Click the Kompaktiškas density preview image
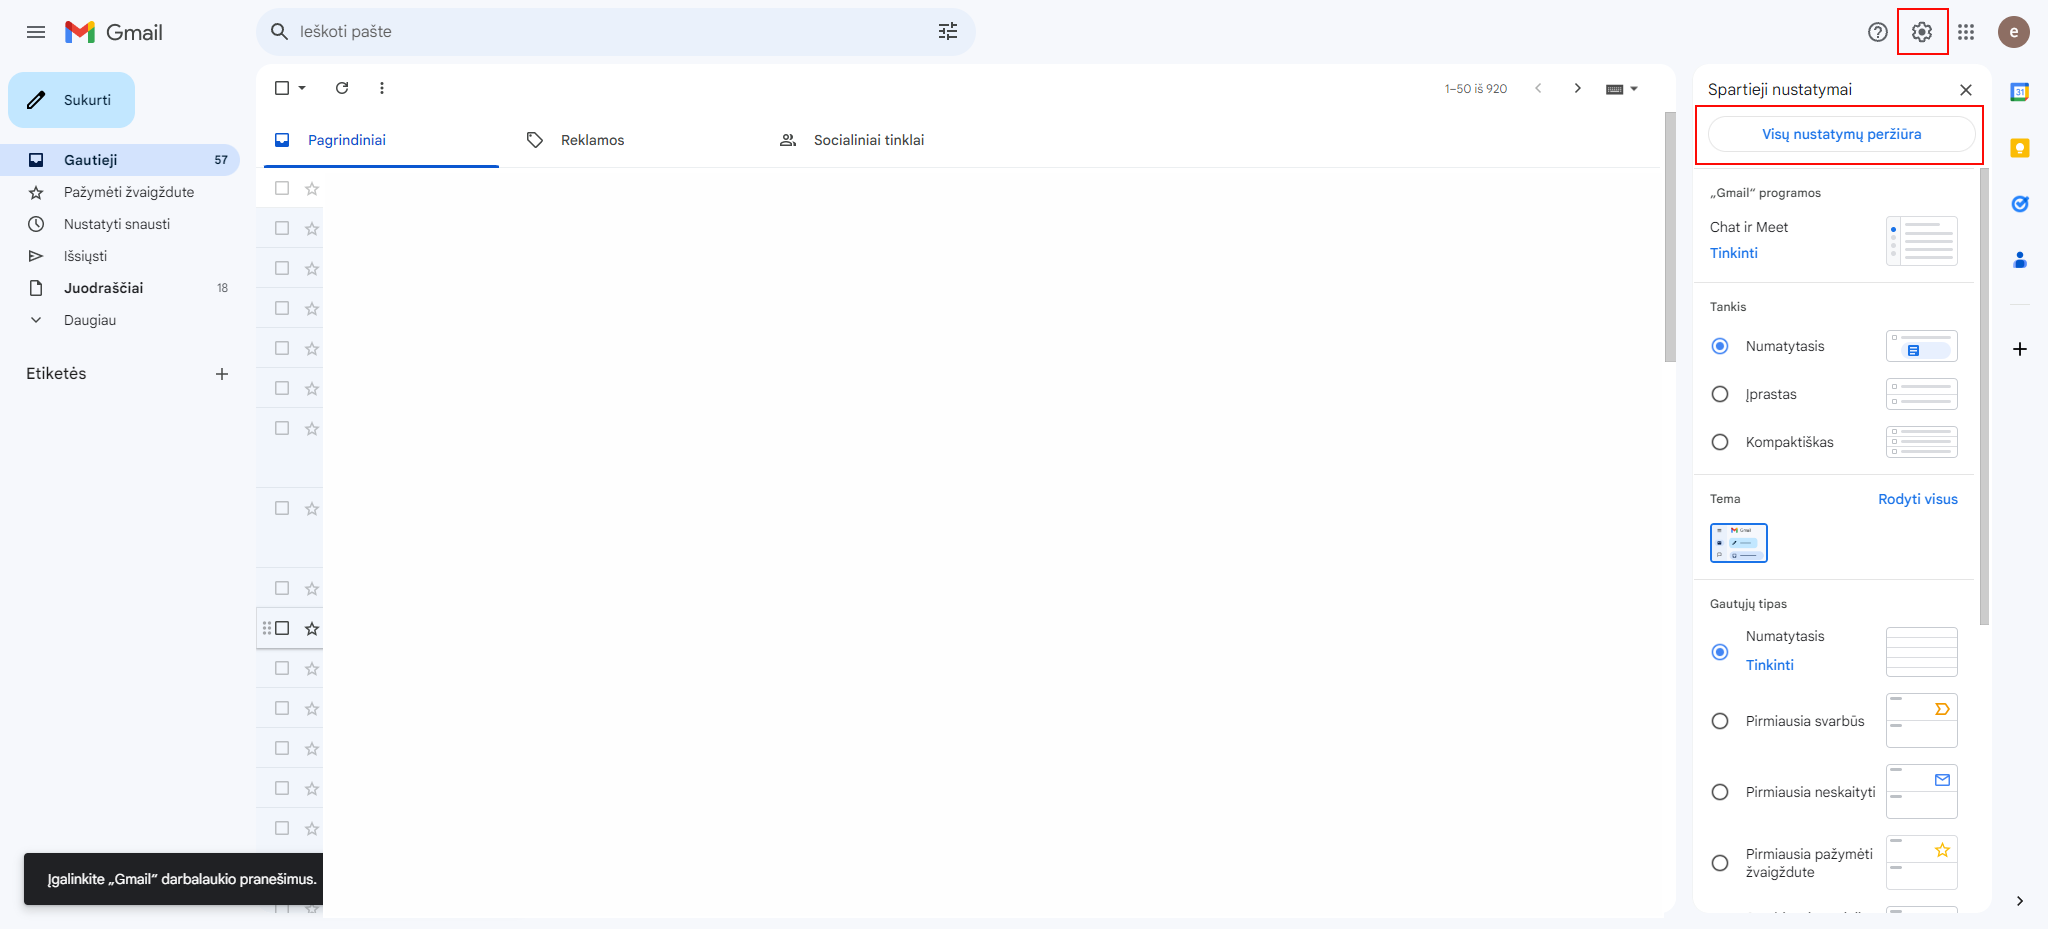Viewport: 2048px width, 929px height. (1921, 442)
